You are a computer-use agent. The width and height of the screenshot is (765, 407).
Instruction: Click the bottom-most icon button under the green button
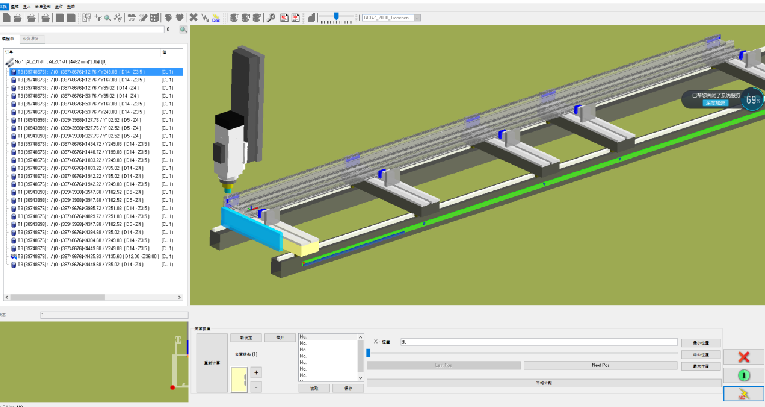pyautogui.click(x=743, y=394)
